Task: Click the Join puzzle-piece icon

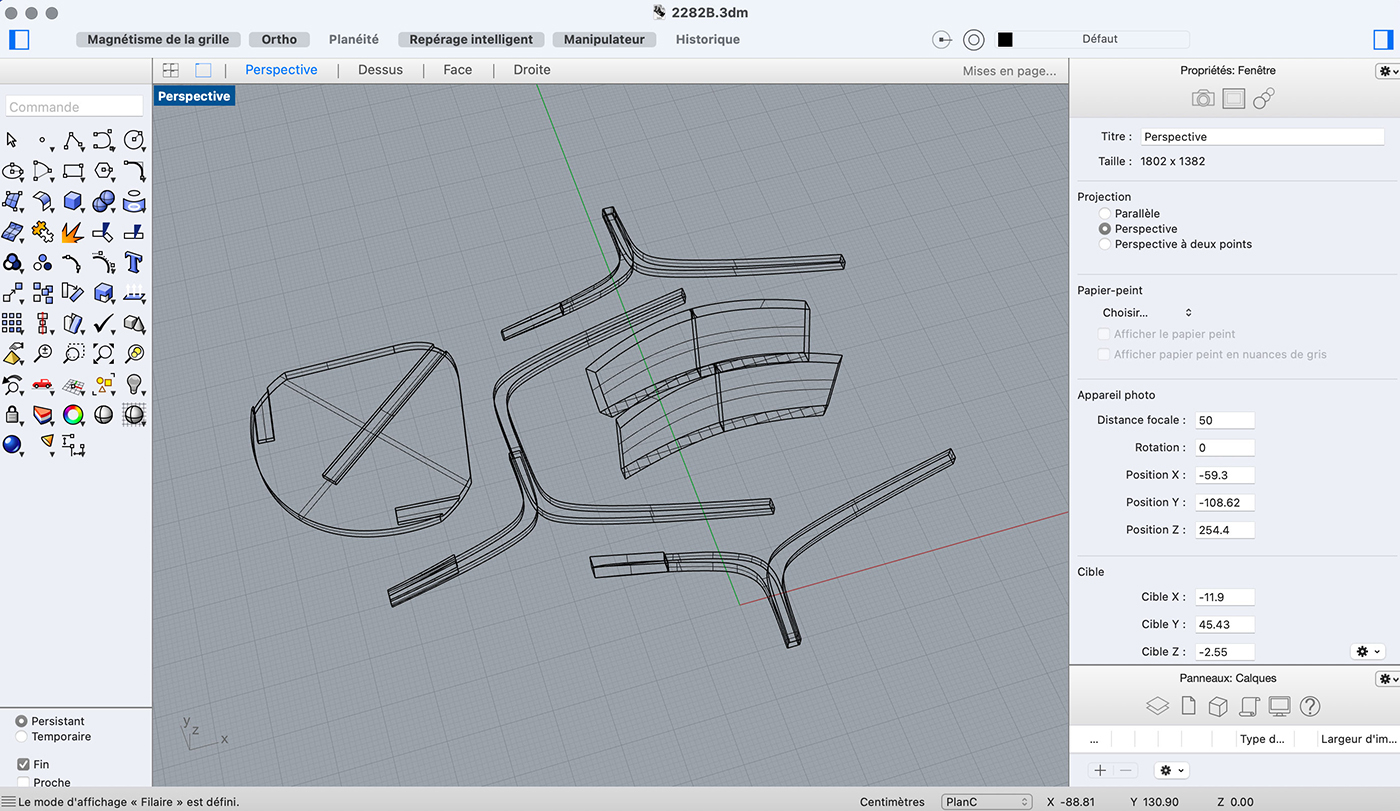Action: click(x=42, y=232)
